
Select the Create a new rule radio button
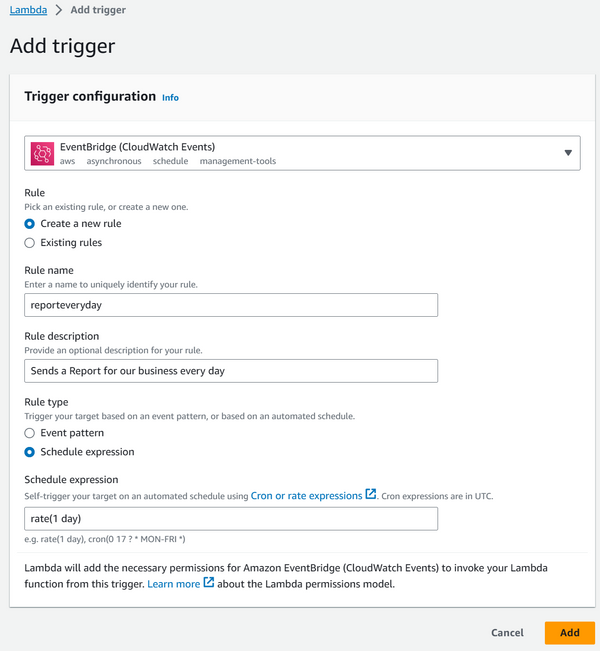(29, 224)
